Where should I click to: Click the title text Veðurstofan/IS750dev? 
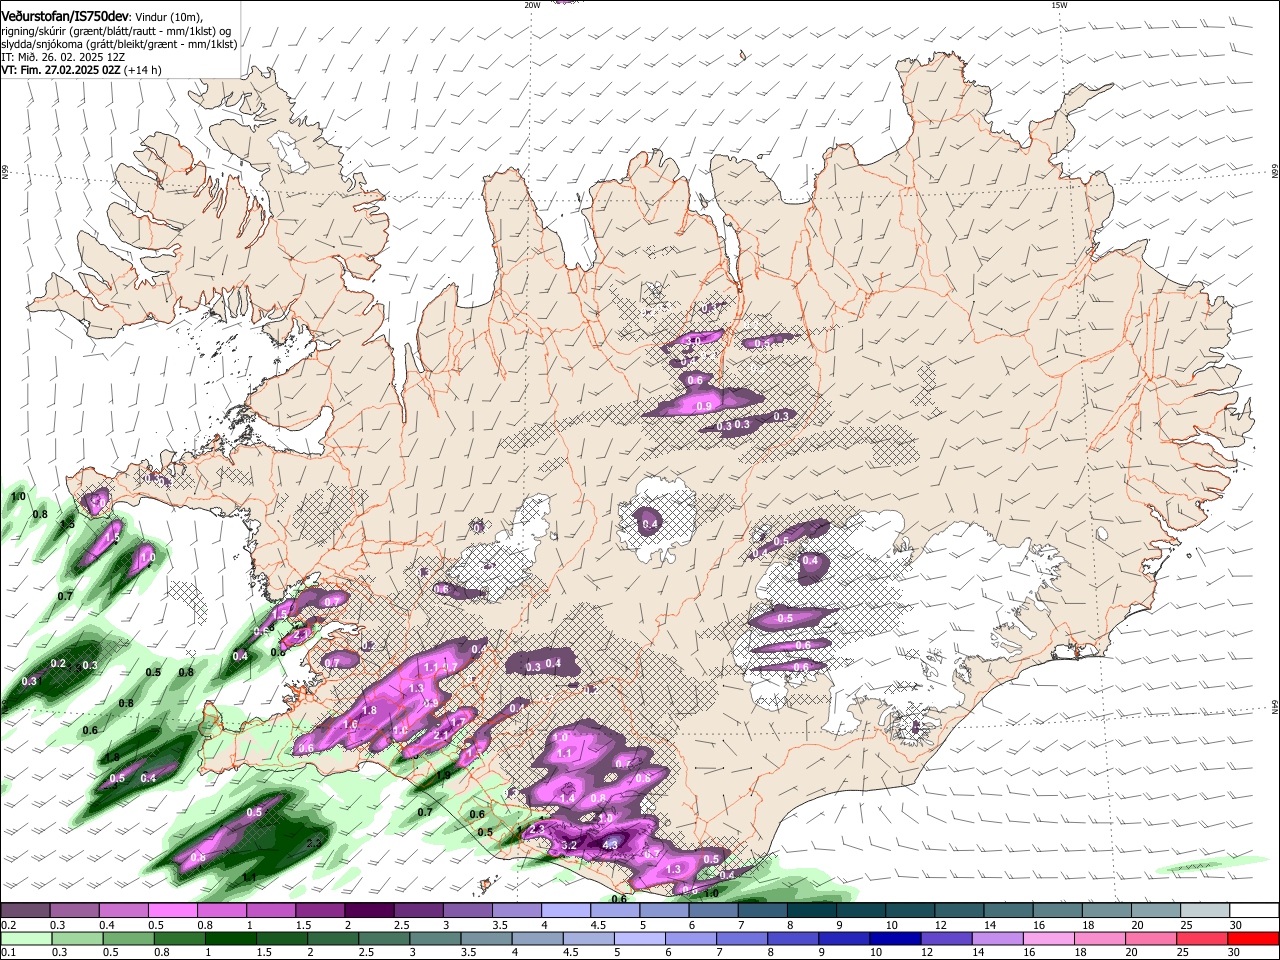pyautogui.click(x=65, y=17)
